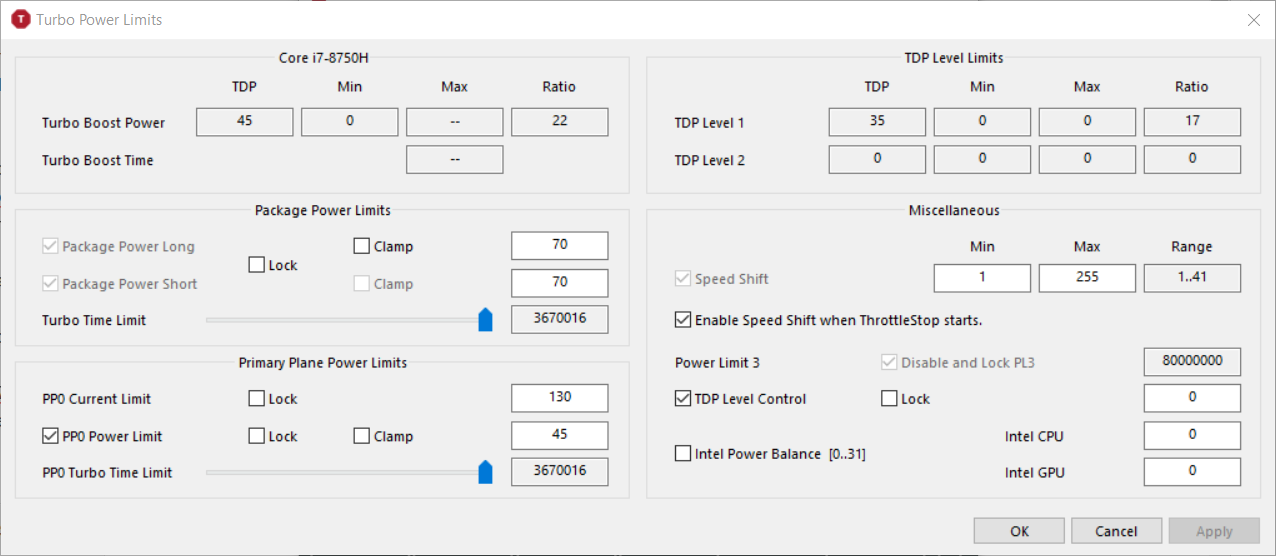Close the Turbo Power Limits window

pyautogui.click(x=1253, y=19)
